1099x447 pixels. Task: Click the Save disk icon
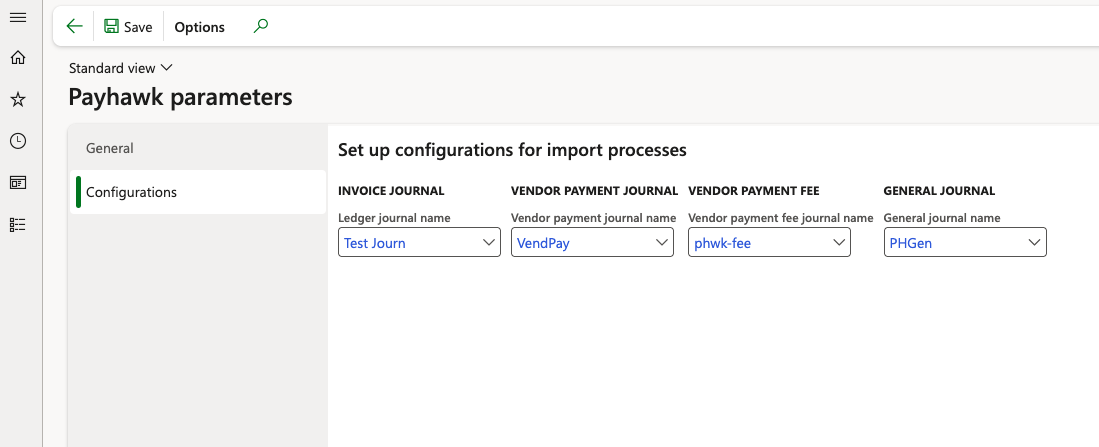point(111,27)
